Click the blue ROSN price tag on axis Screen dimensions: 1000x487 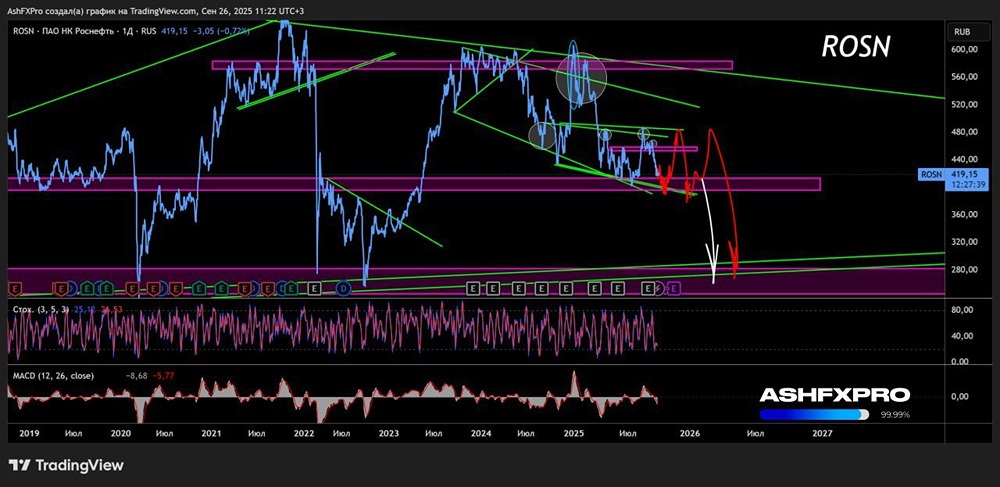pyautogui.click(x=930, y=173)
